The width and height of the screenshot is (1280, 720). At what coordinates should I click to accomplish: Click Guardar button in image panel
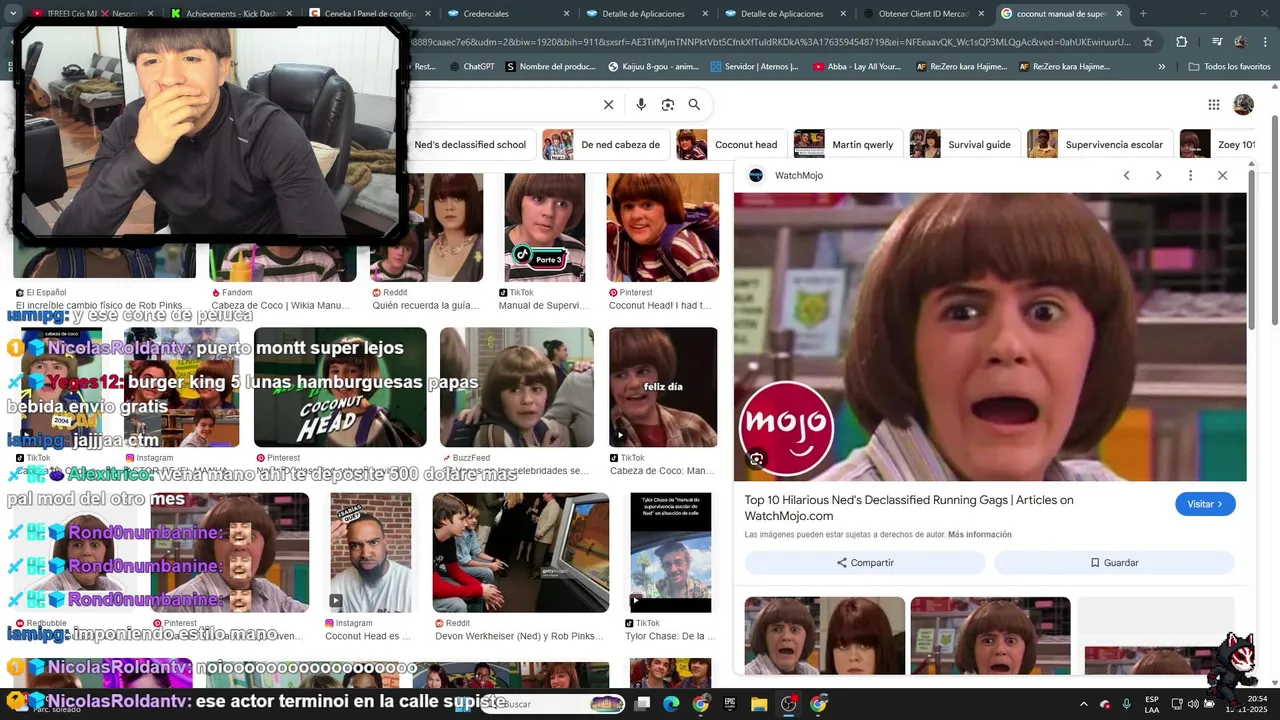(x=1114, y=563)
